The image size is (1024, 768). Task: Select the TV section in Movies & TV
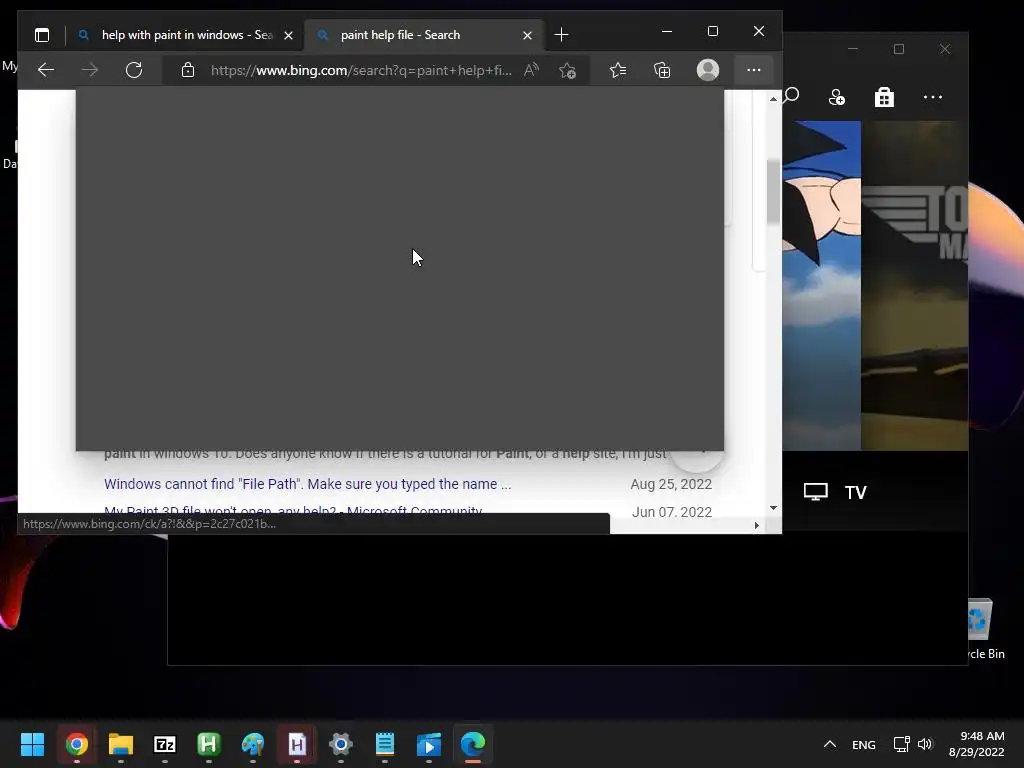[835, 492]
